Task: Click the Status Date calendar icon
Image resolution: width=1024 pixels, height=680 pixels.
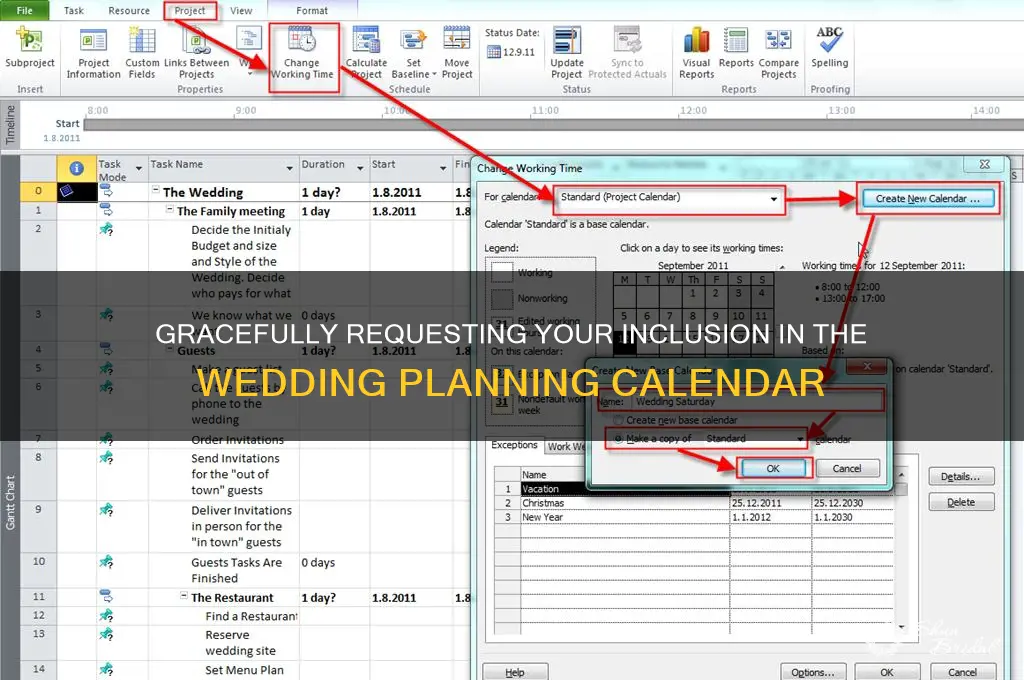Action: point(494,52)
